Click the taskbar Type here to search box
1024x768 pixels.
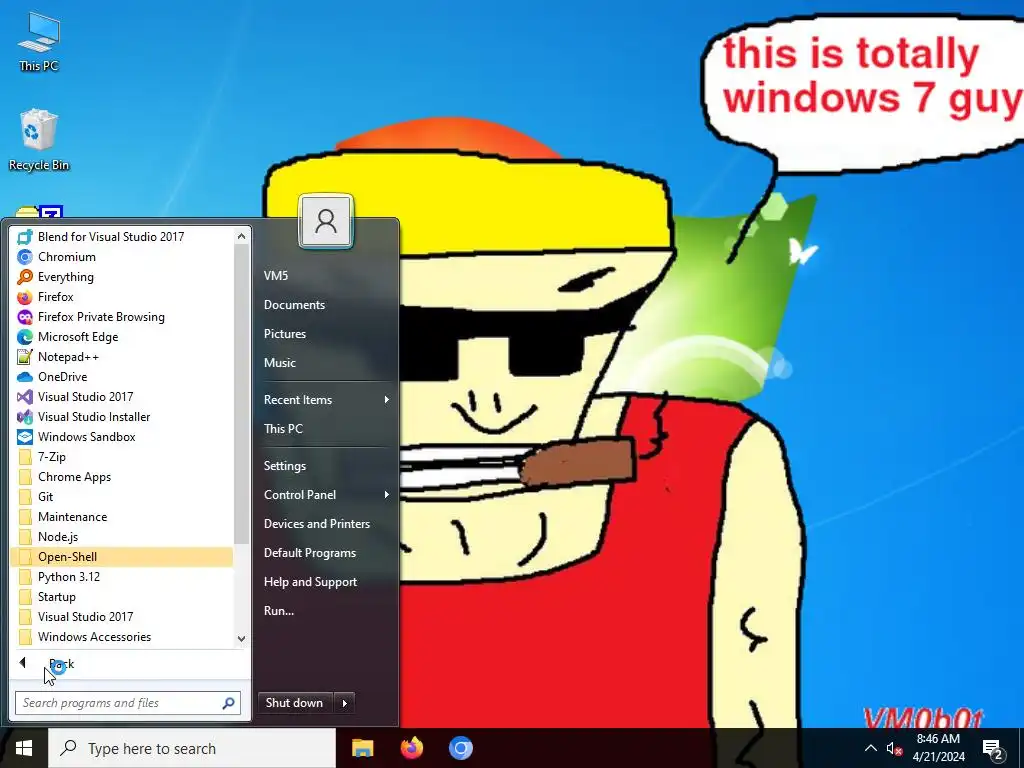192,748
